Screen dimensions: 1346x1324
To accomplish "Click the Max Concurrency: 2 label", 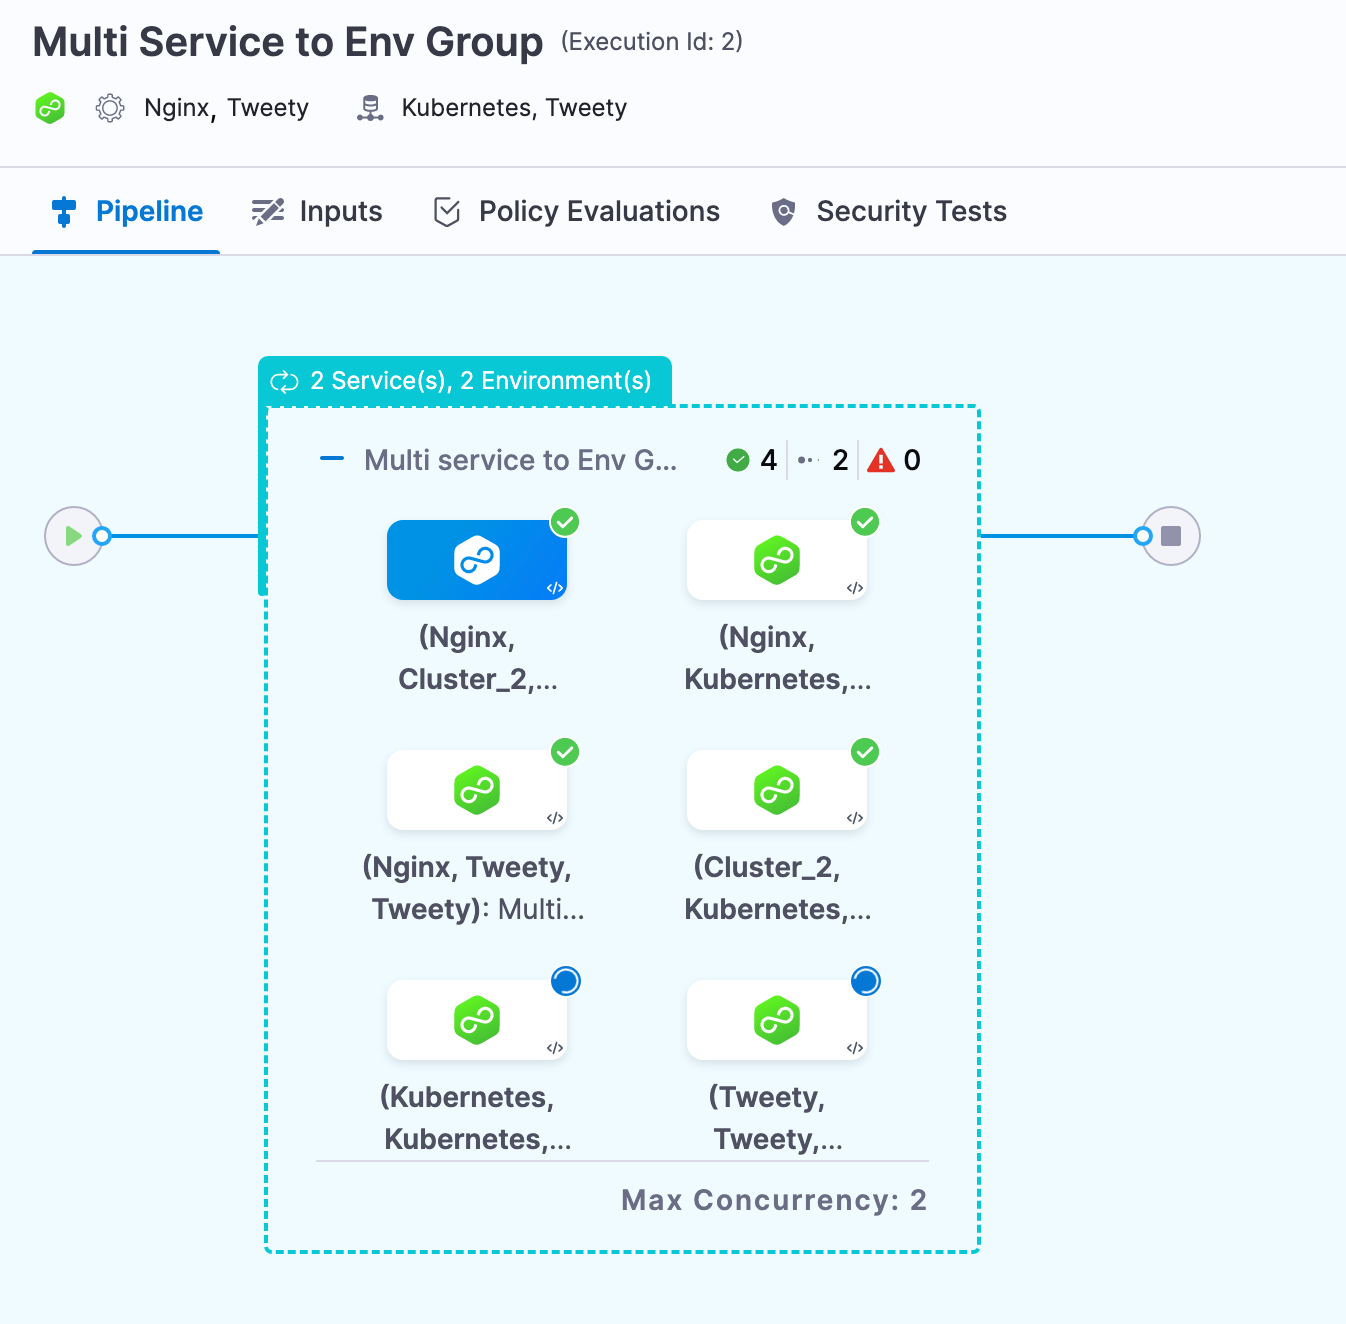I will (x=773, y=1200).
